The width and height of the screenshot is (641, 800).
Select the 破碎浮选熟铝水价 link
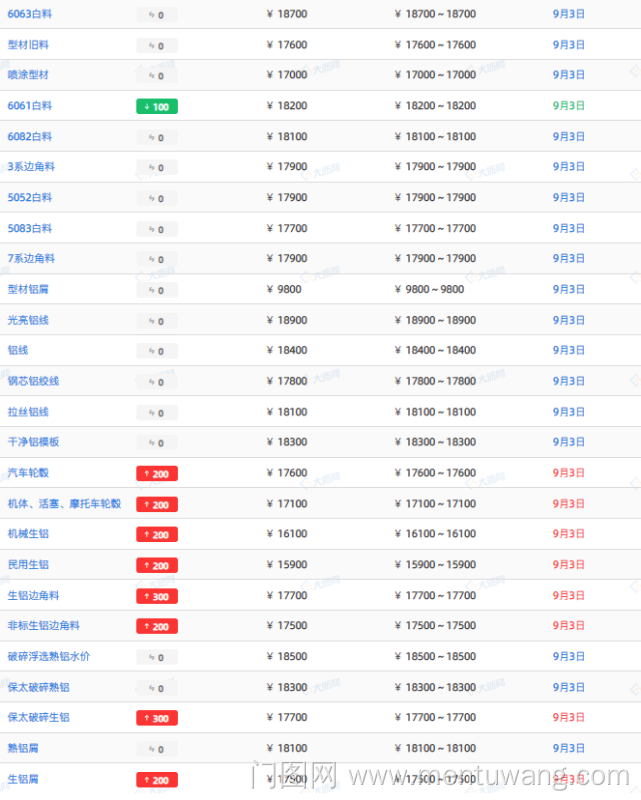[x=49, y=657]
